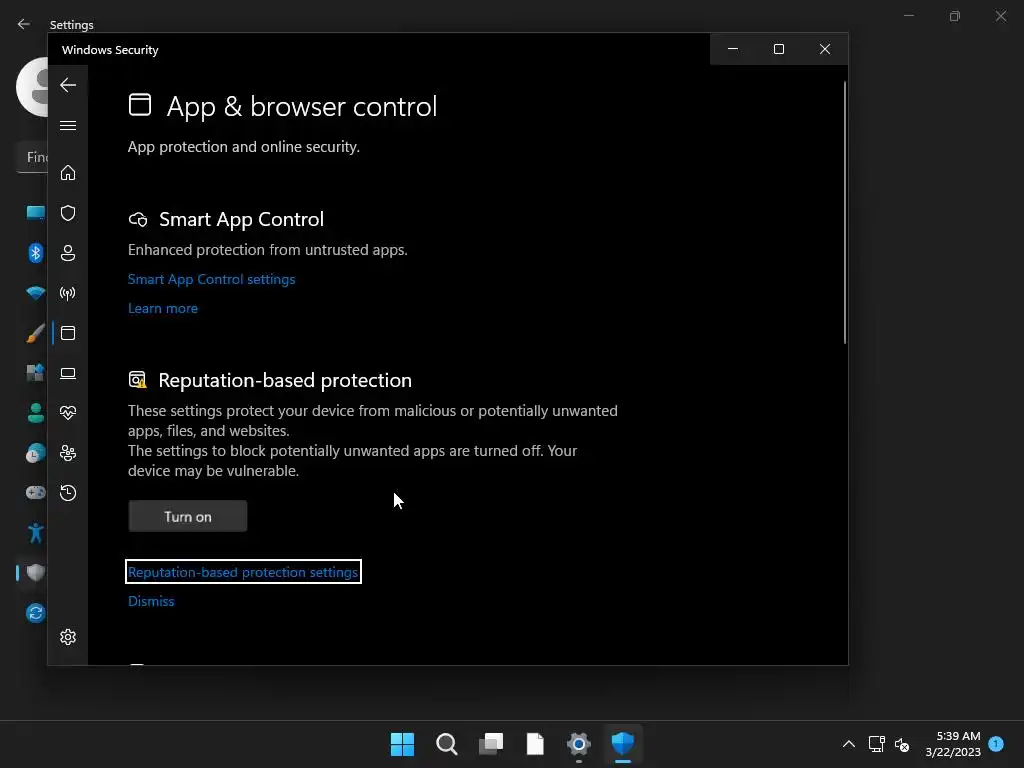The image size is (1024, 768).
Task: Click the muted volume tray icon
Action: [x=902, y=744]
